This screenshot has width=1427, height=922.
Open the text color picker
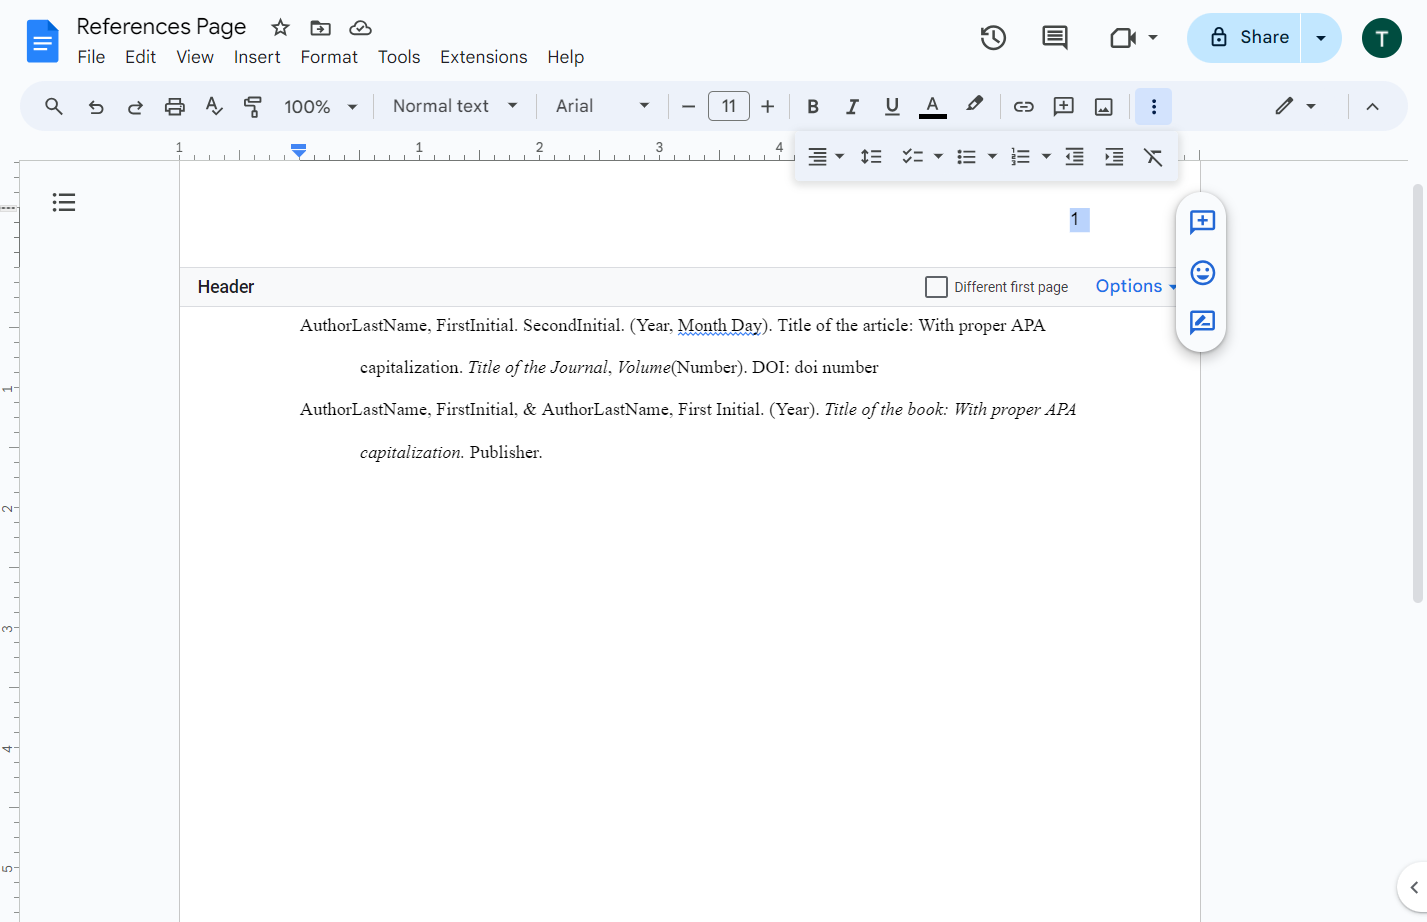[x=932, y=106]
